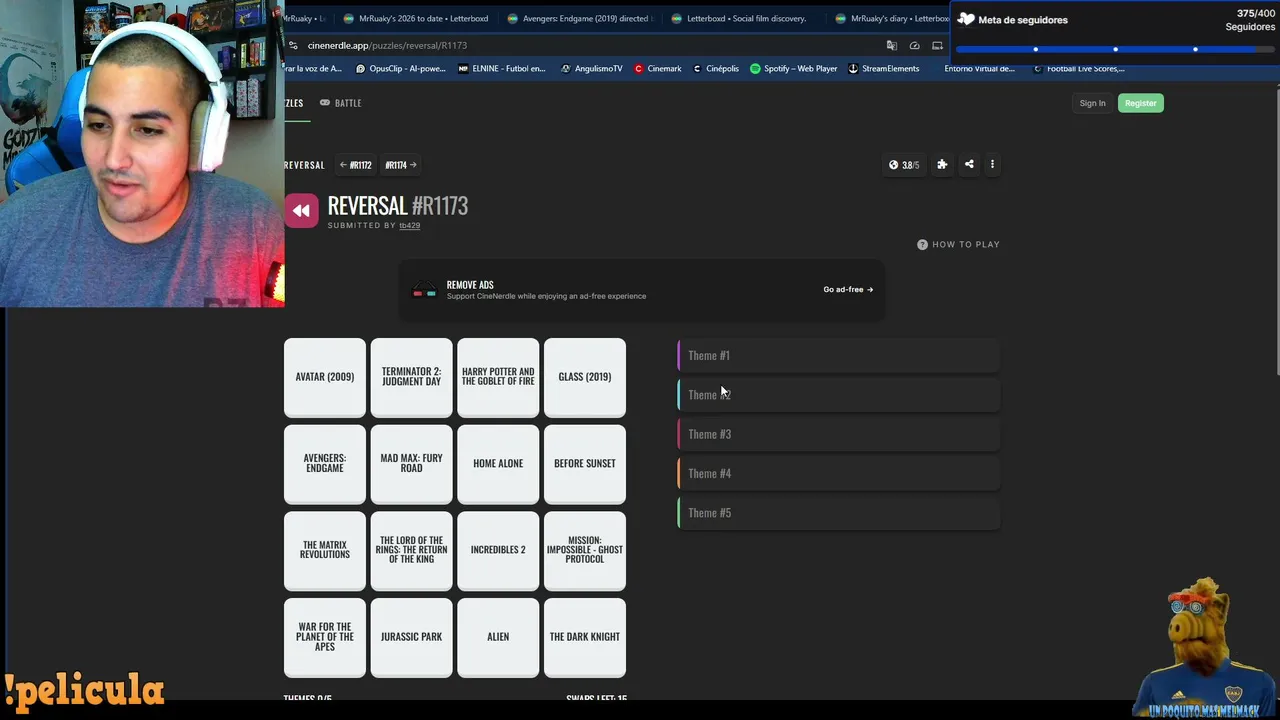Select the Incredibles 2 tile
Screen dimensions: 1280x720
pyautogui.click(x=498, y=550)
